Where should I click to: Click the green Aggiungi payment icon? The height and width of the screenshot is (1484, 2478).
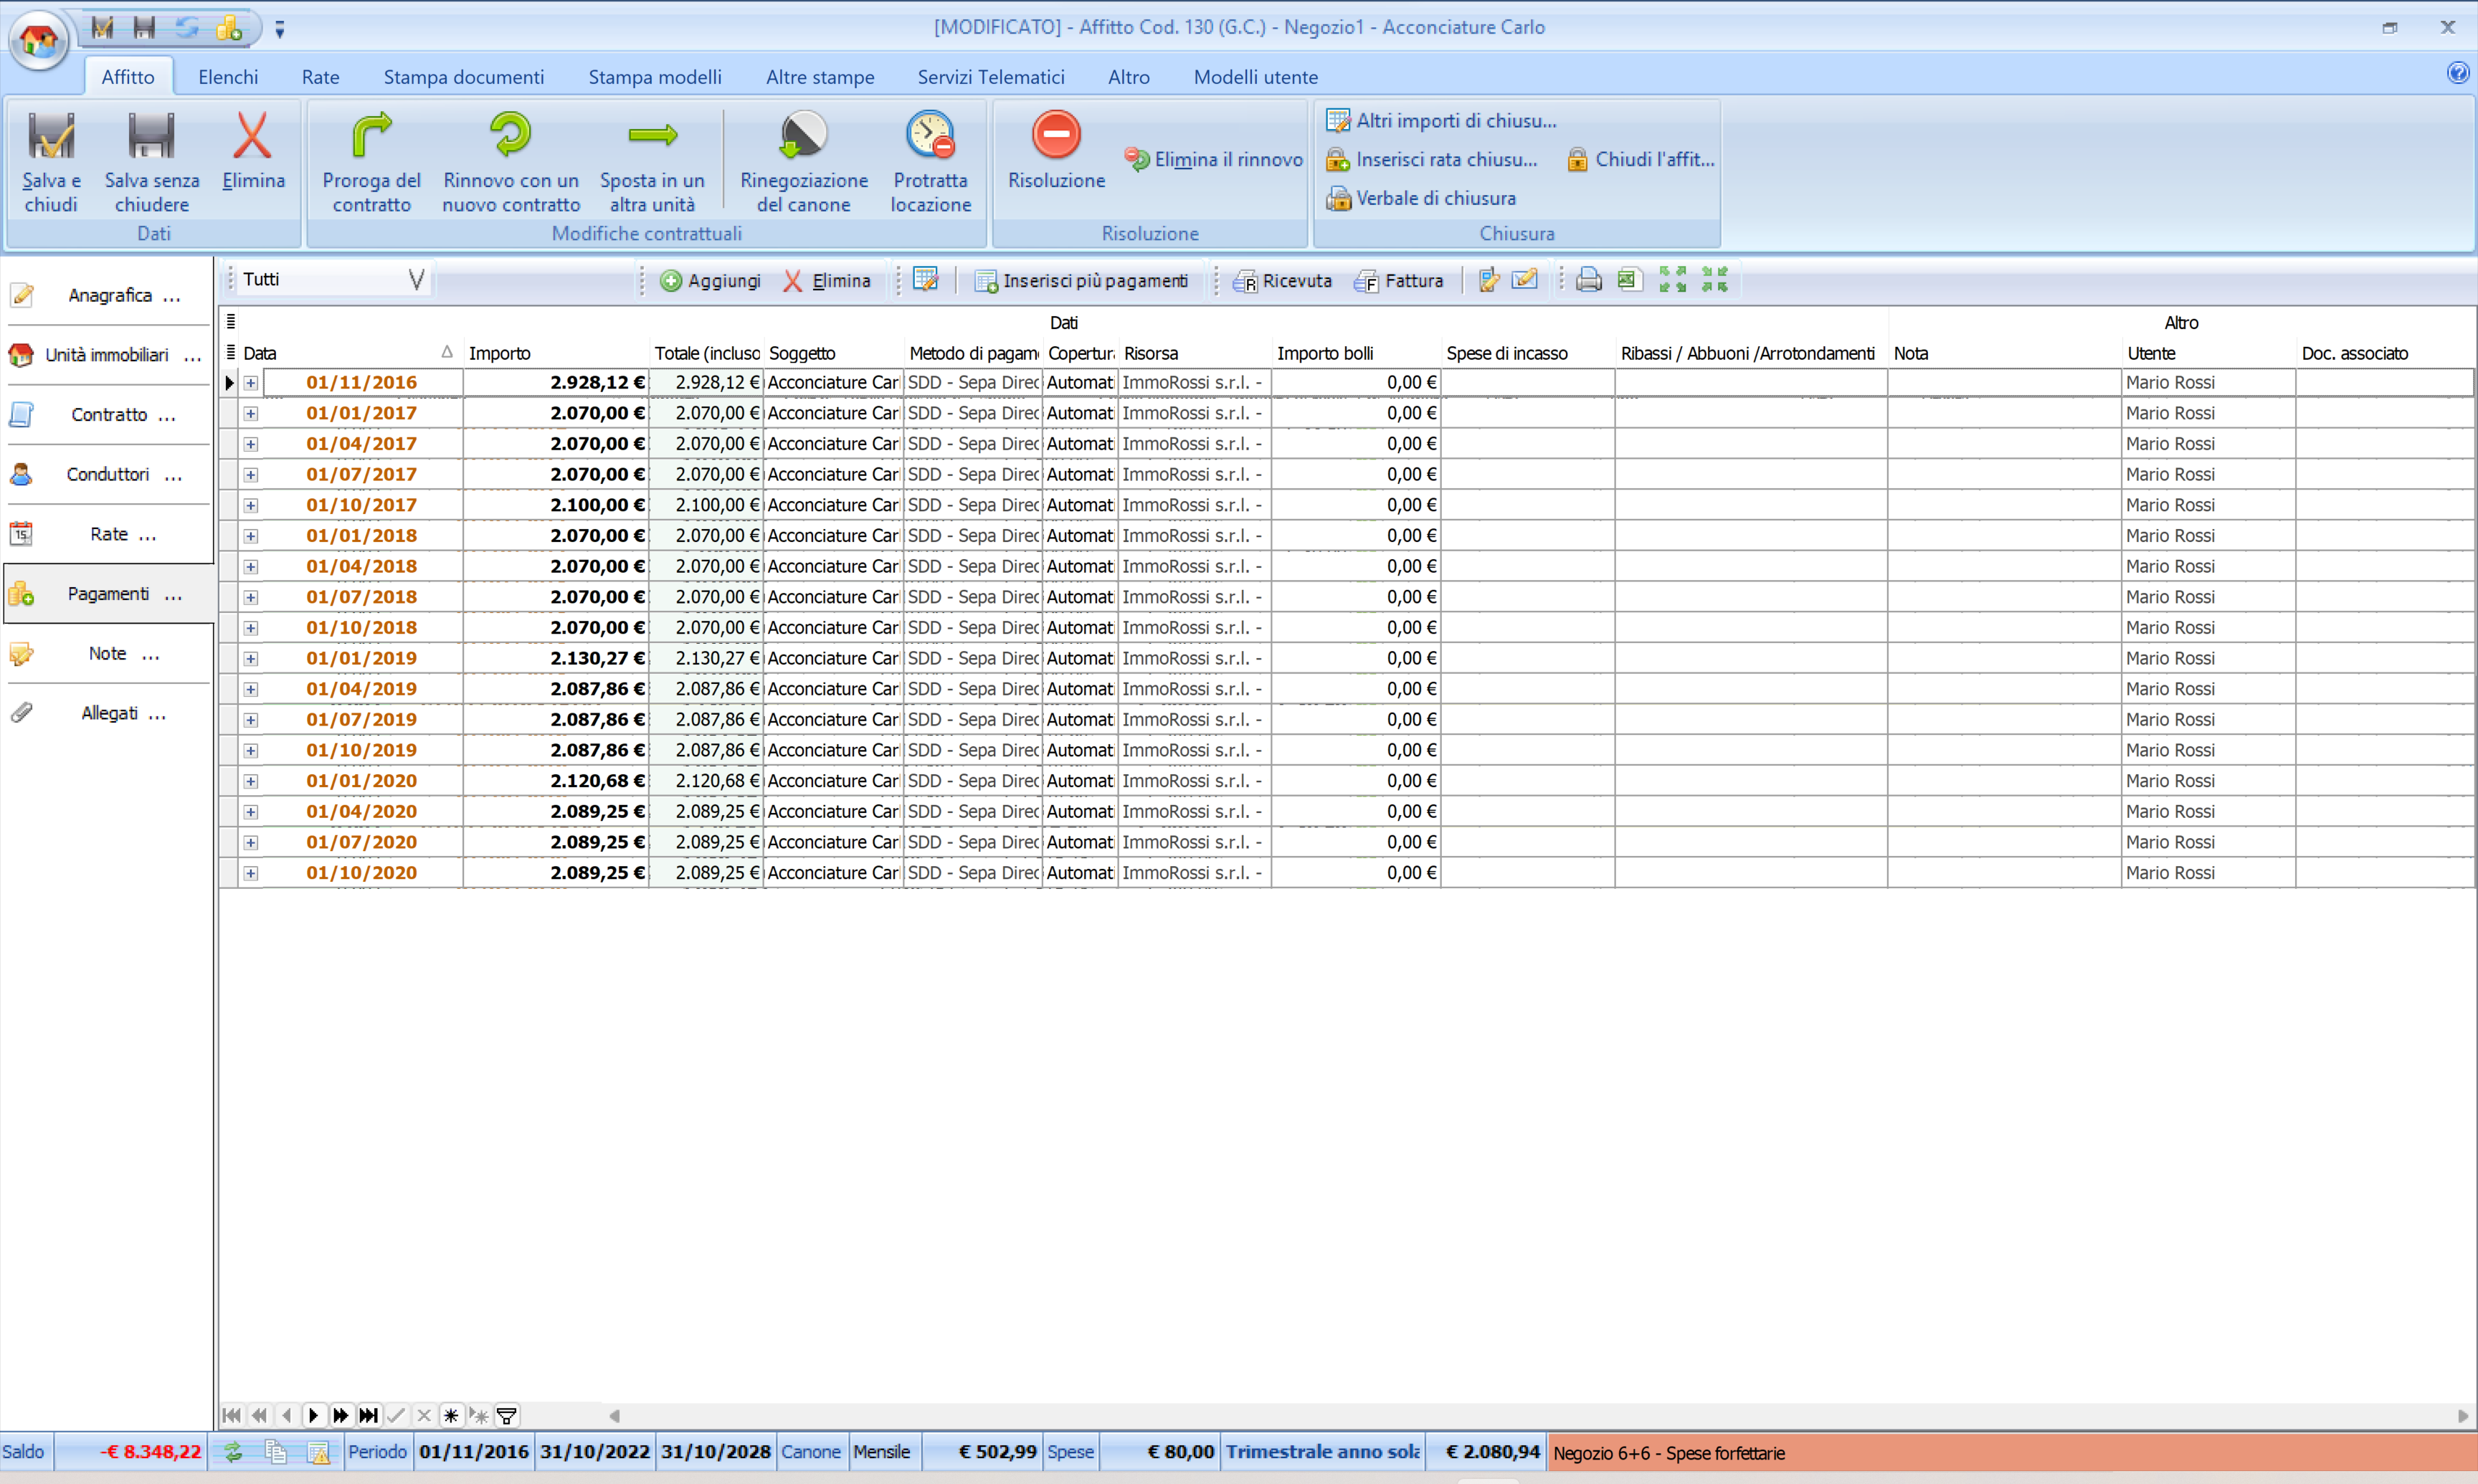point(671,281)
